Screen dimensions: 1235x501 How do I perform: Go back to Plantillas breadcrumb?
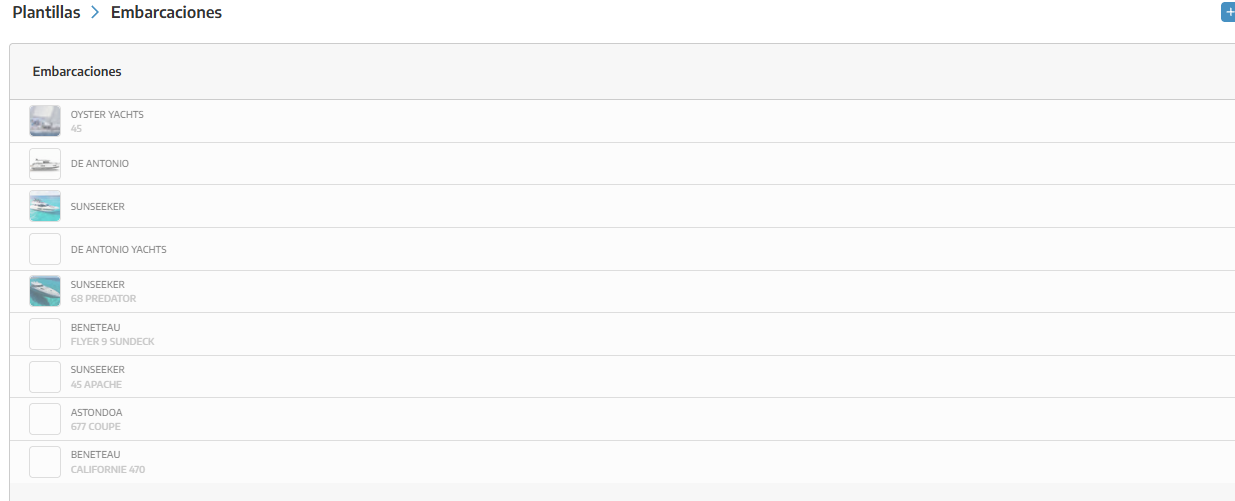[x=46, y=13]
